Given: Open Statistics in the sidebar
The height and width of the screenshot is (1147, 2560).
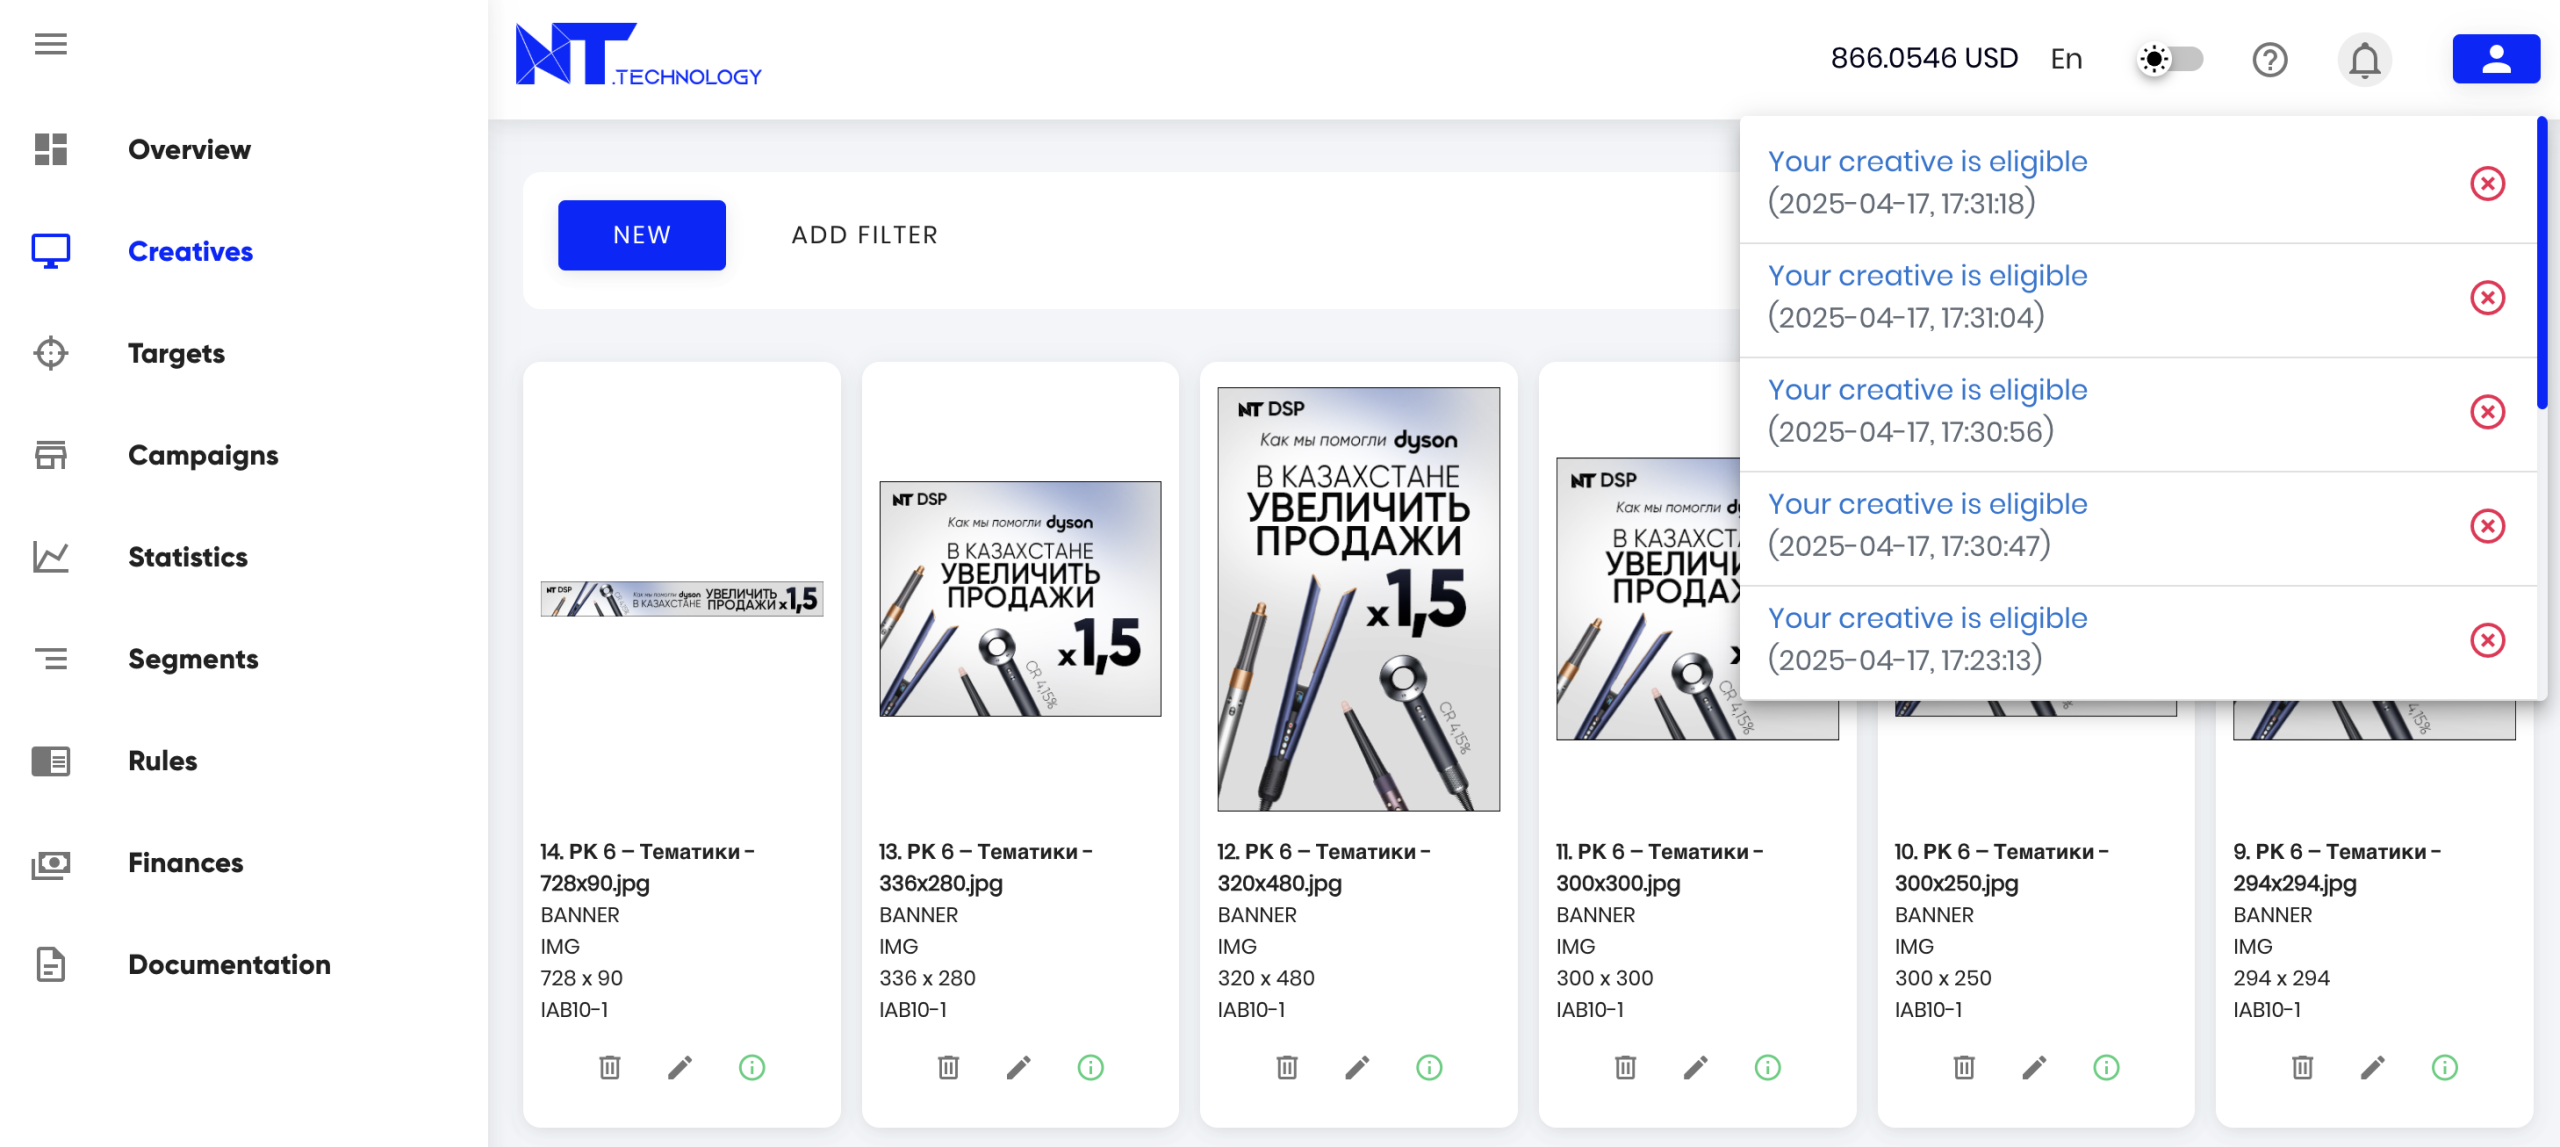Looking at the screenshot, I should pyautogui.click(x=187, y=557).
